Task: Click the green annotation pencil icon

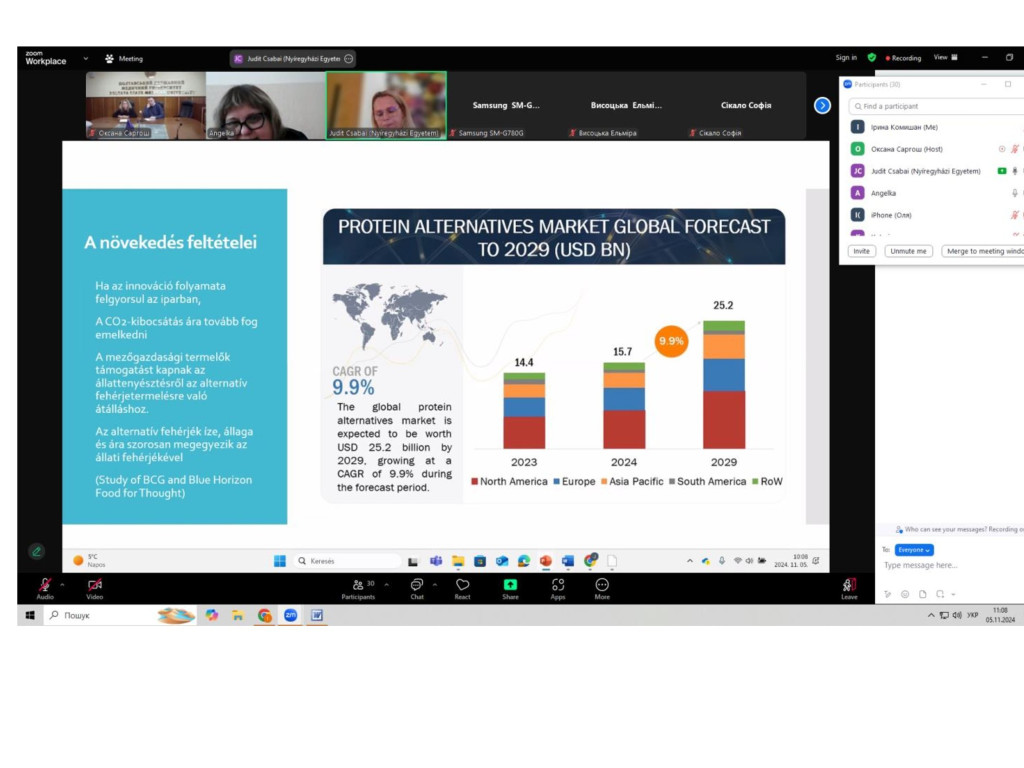Action: point(37,551)
